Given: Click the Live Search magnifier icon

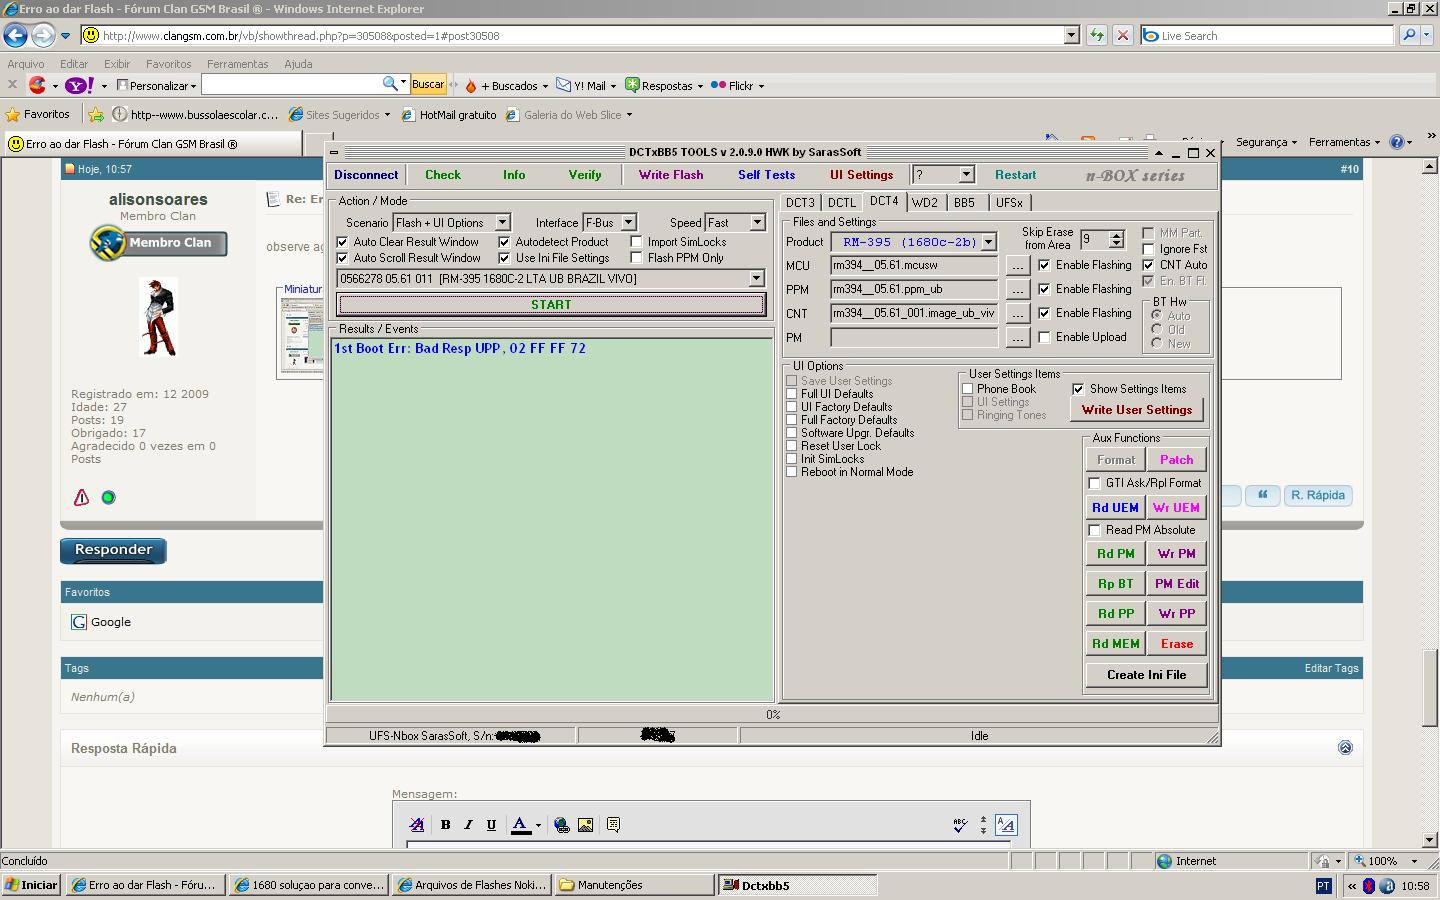Looking at the screenshot, I should (1409, 35).
